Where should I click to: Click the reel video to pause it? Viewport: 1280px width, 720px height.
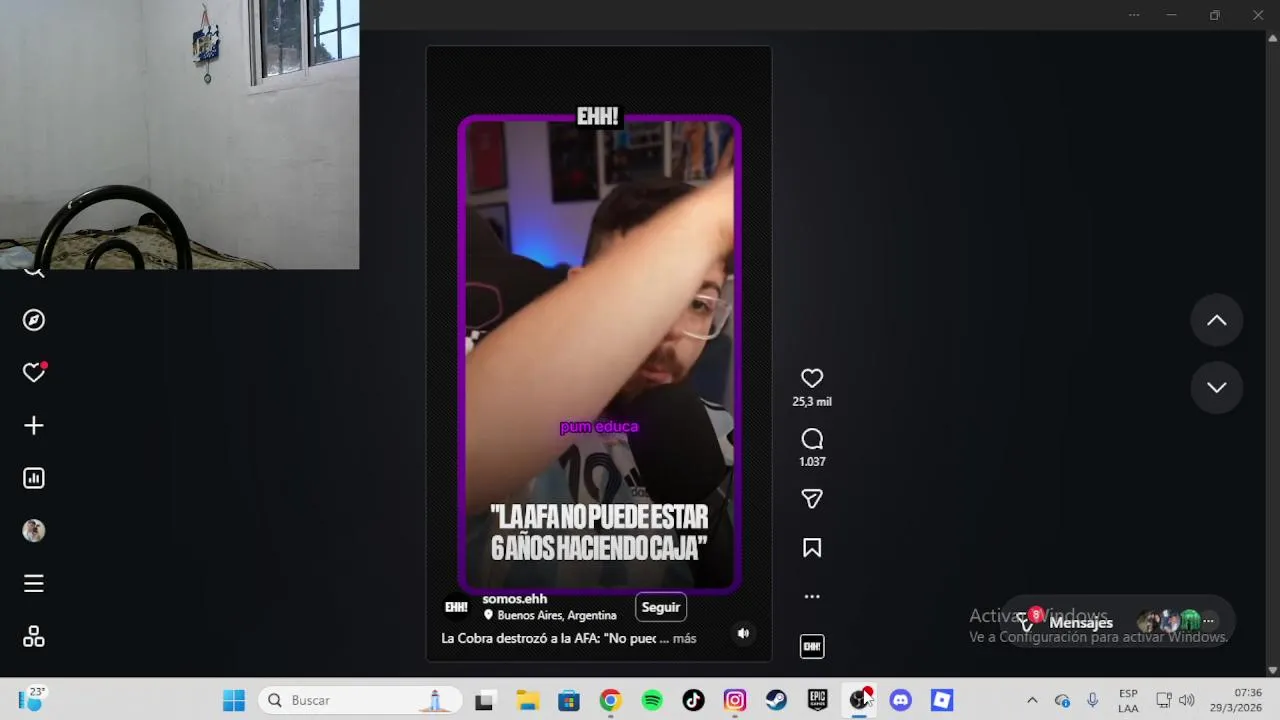(599, 354)
